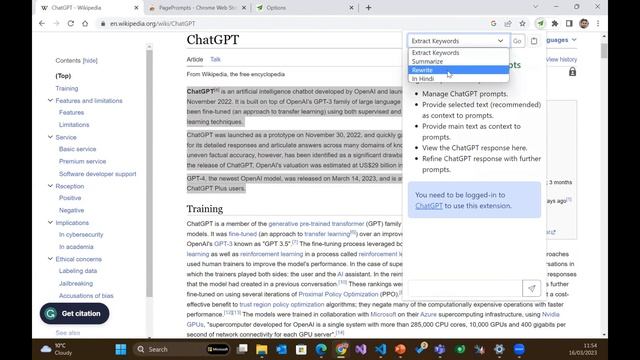Viewport: 640px width, 360px height.
Task: Open a new browser tab
Action: point(368,7)
